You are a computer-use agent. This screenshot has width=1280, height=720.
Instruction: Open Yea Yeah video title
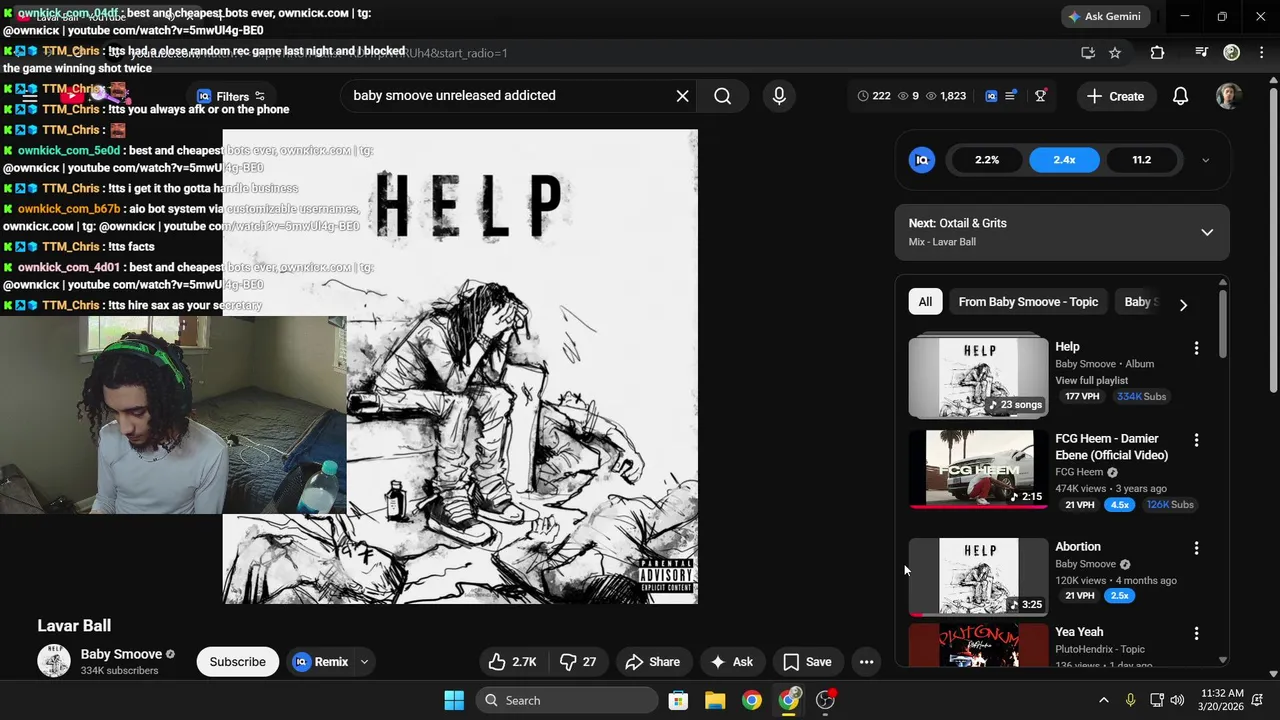click(x=1079, y=632)
